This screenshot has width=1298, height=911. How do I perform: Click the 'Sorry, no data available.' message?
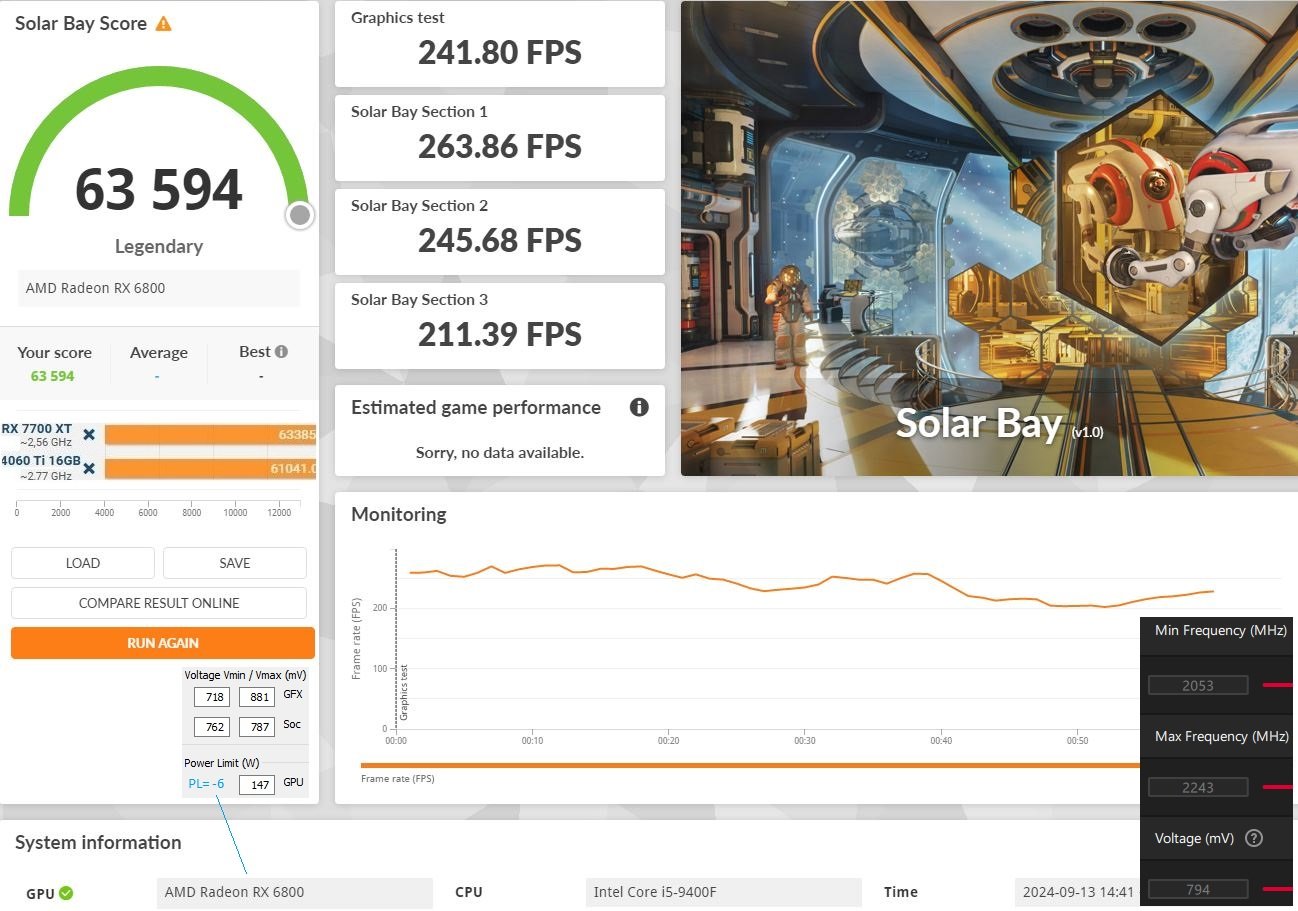click(500, 452)
